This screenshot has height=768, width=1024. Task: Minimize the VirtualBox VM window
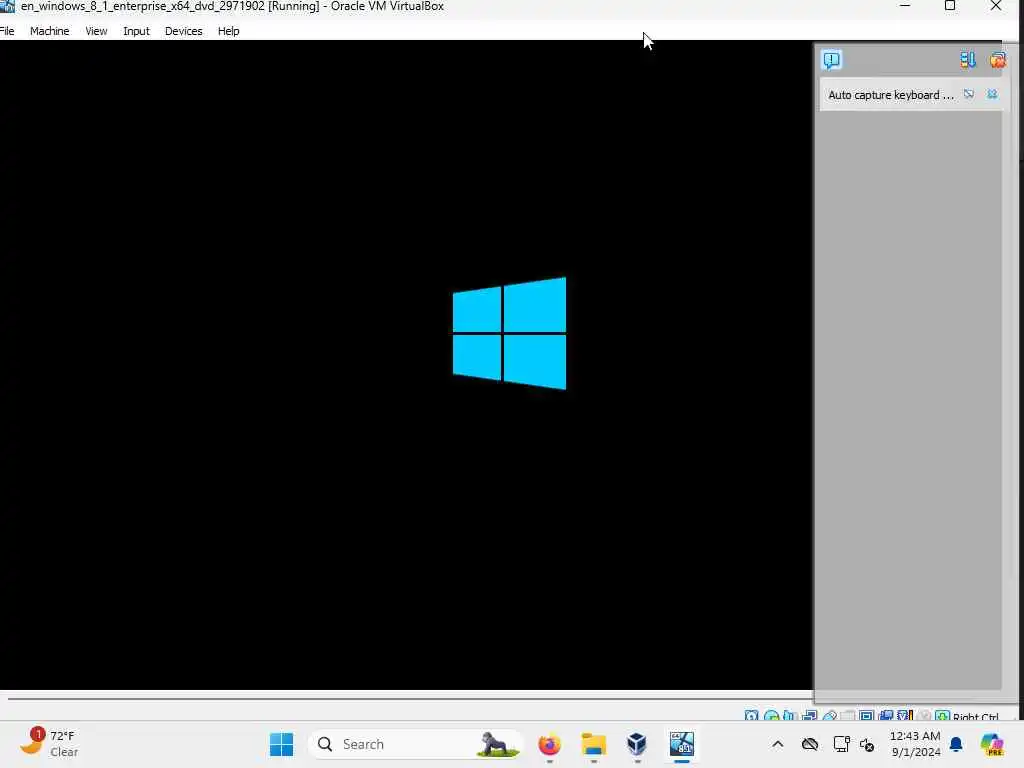coord(905,6)
